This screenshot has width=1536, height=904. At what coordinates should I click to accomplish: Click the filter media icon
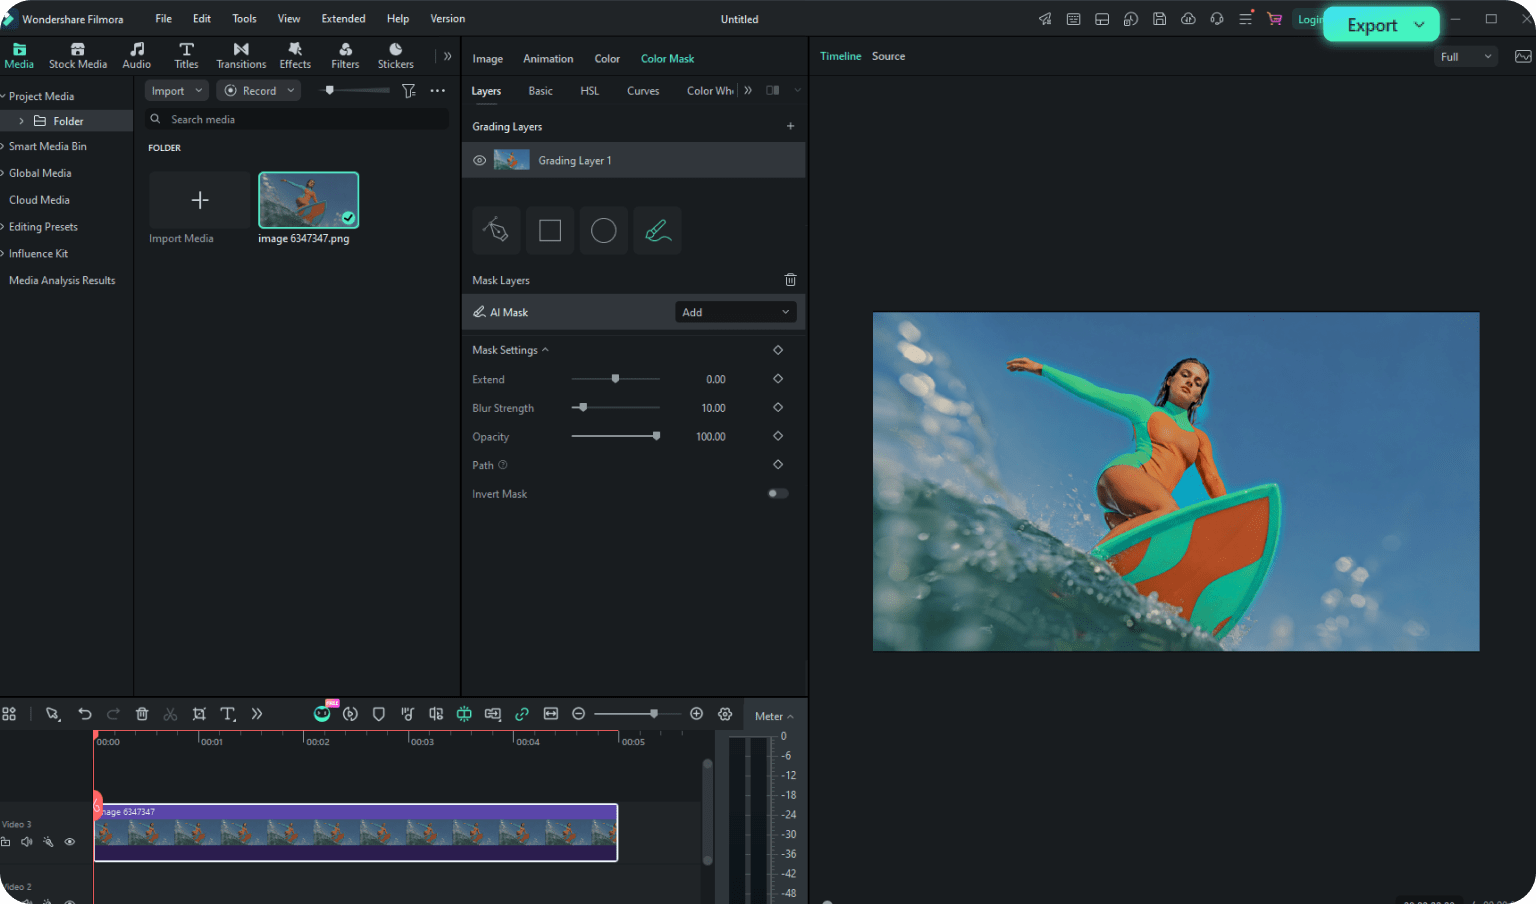coord(409,91)
